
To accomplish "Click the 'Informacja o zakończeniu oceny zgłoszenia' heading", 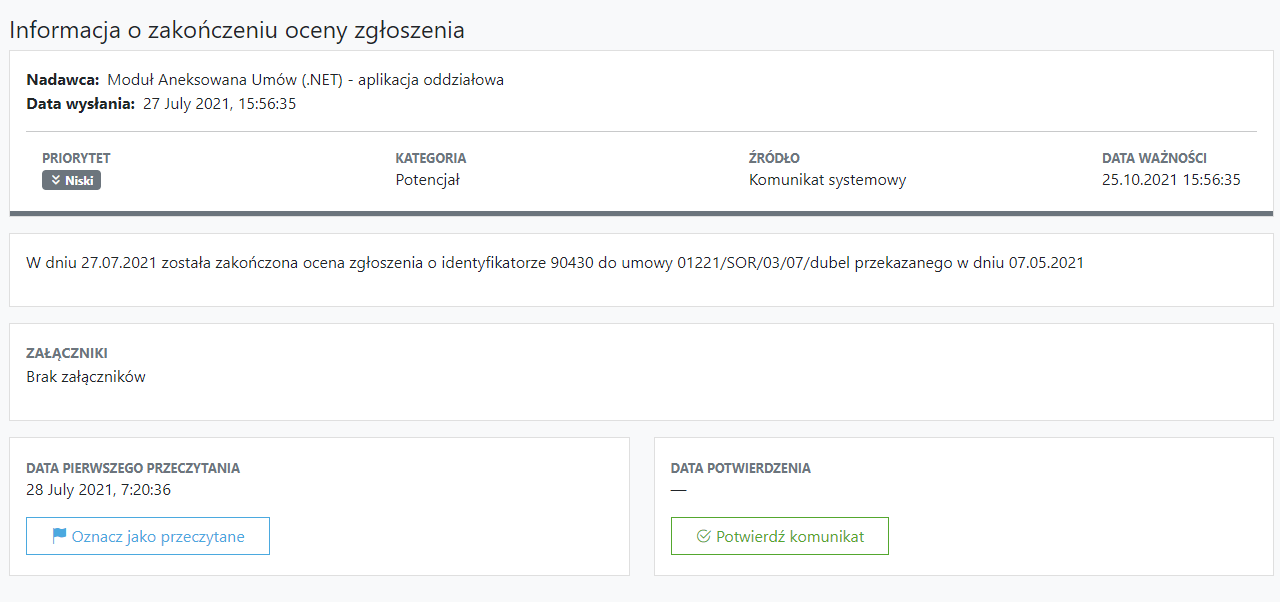I will [x=237, y=30].
